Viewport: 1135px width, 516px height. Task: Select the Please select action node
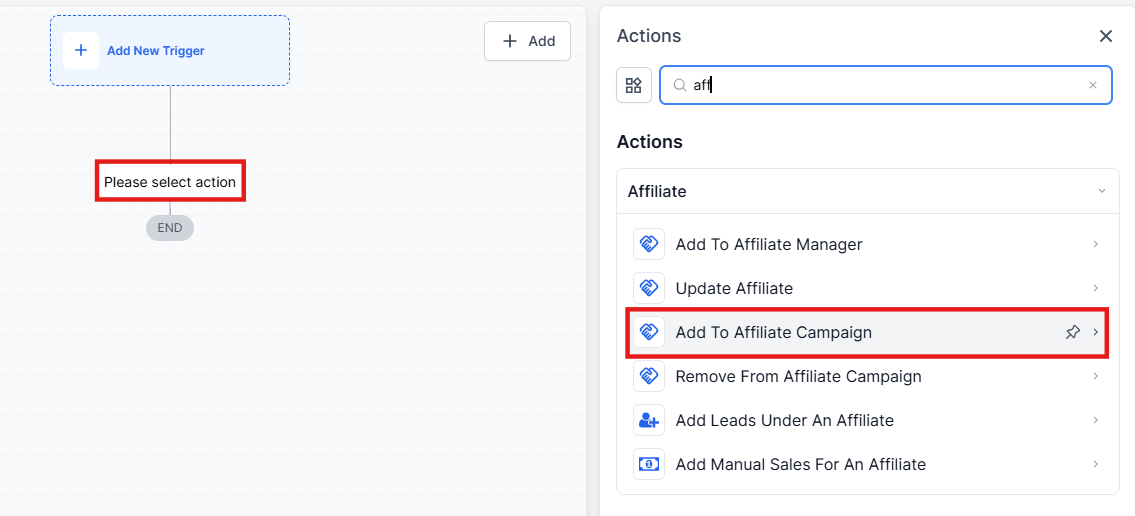point(170,182)
